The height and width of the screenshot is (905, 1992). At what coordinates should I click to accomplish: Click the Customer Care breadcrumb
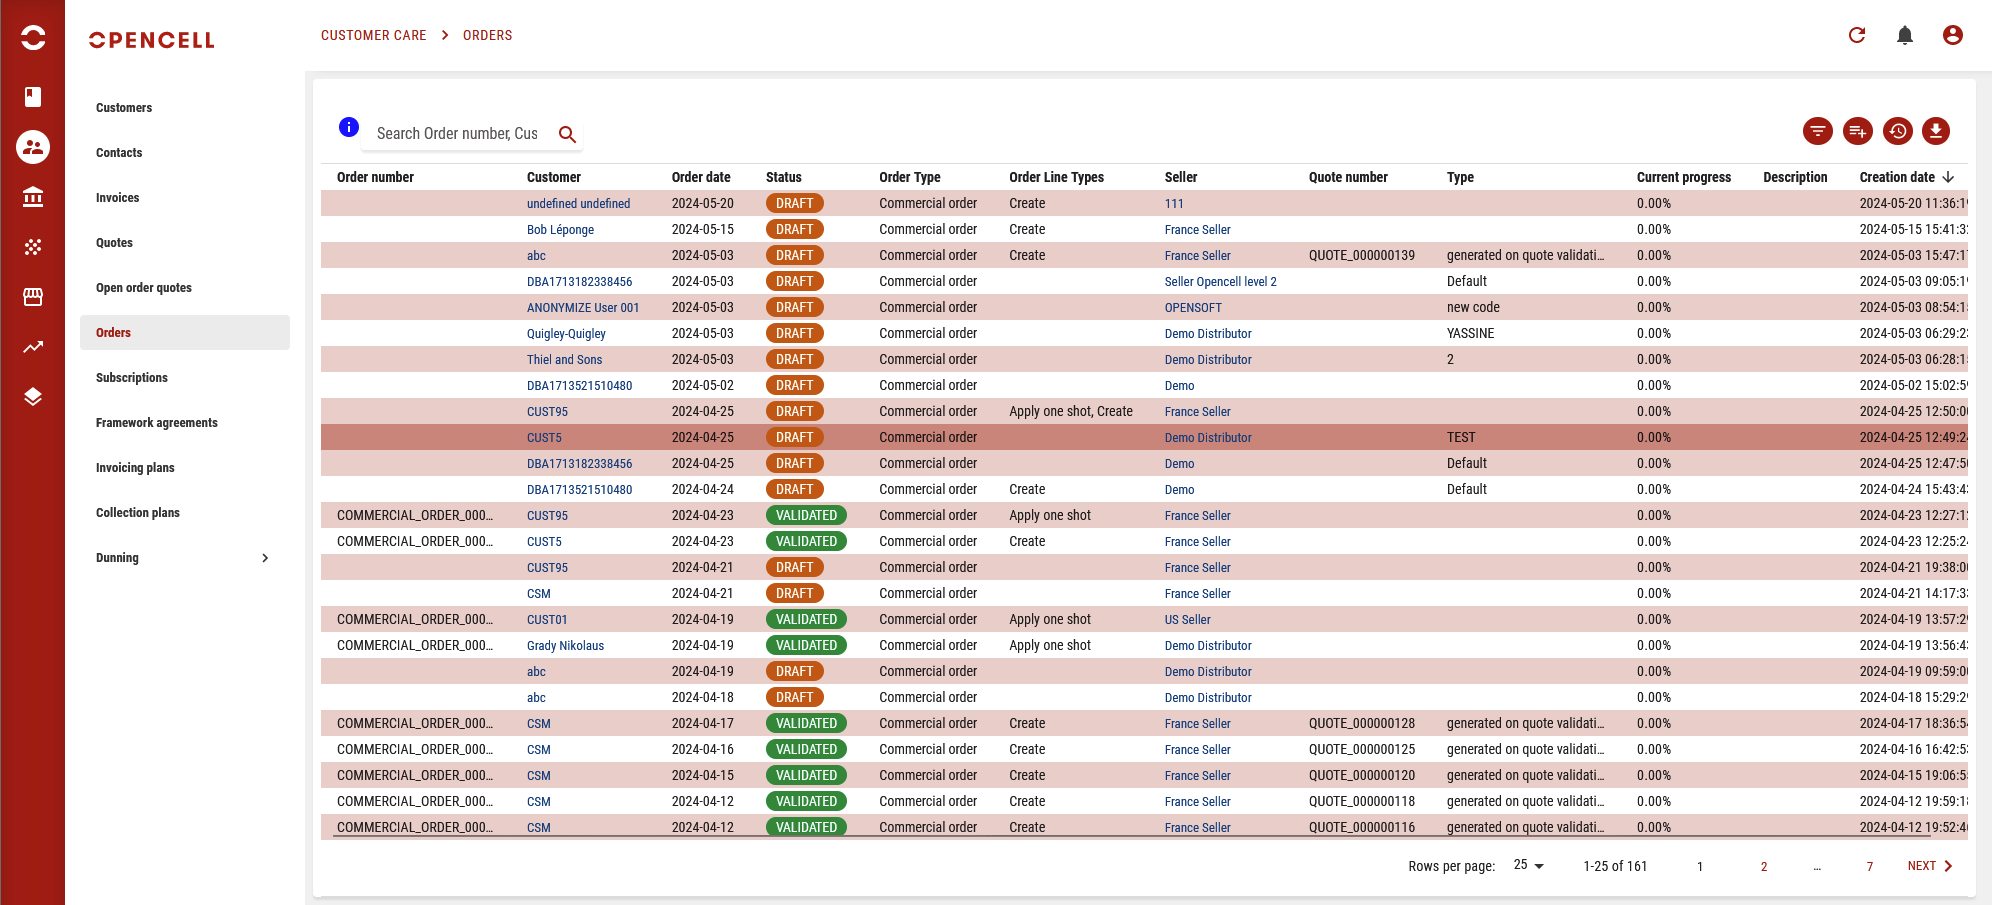[373, 35]
